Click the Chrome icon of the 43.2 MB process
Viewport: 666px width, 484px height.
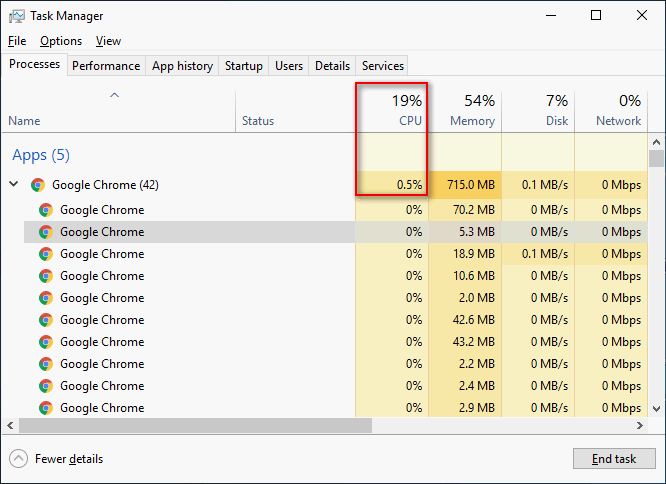point(46,342)
